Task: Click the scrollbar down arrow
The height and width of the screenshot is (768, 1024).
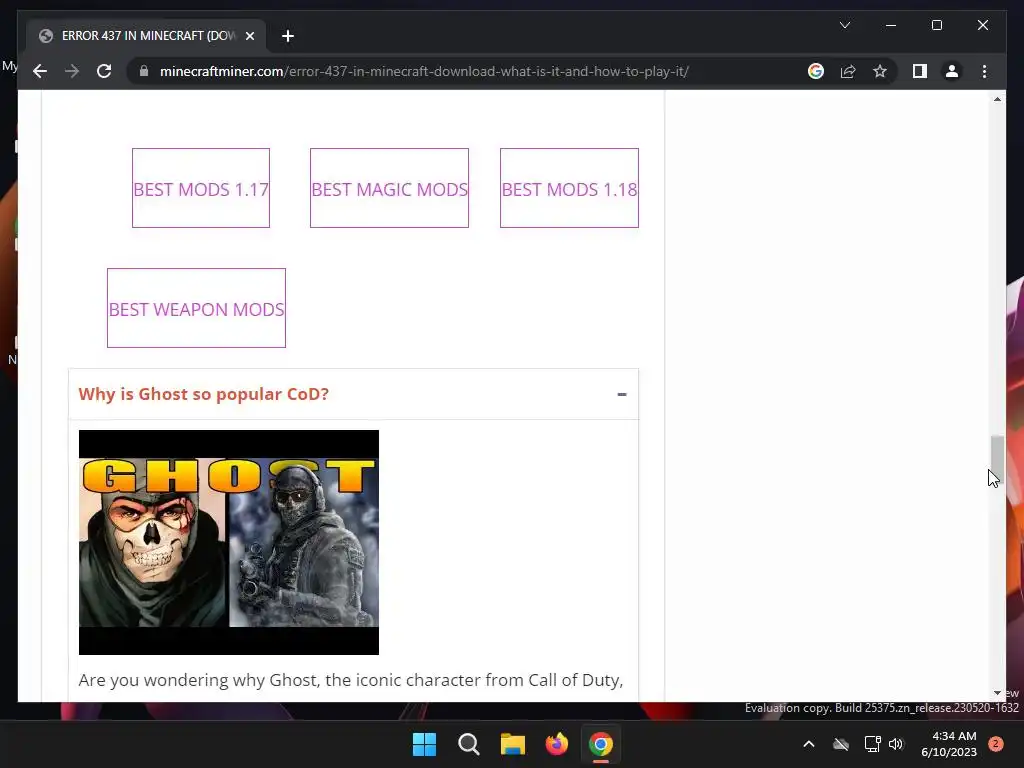Action: point(997,693)
